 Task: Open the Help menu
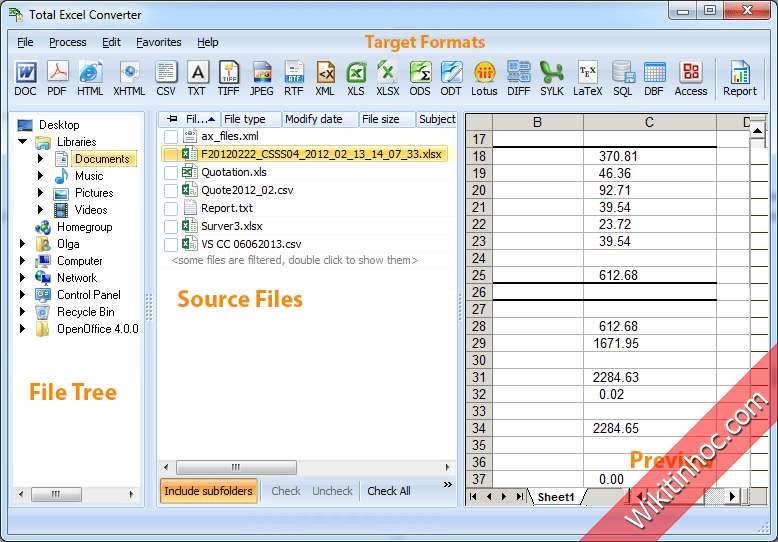(x=207, y=42)
